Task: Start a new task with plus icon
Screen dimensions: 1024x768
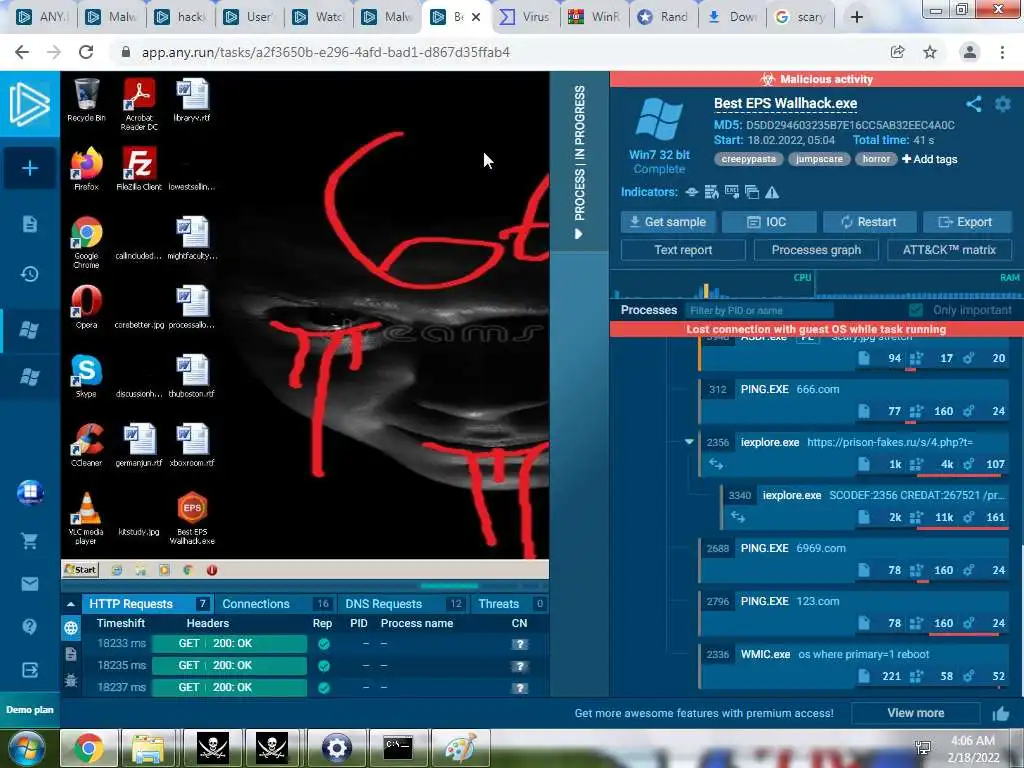Action: [x=29, y=168]
